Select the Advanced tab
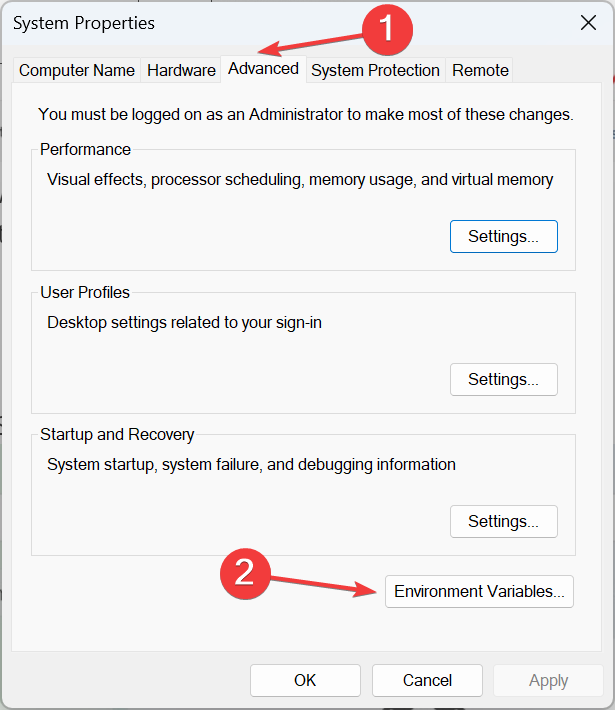Screen dimensions: 615x710 [263, 69]
